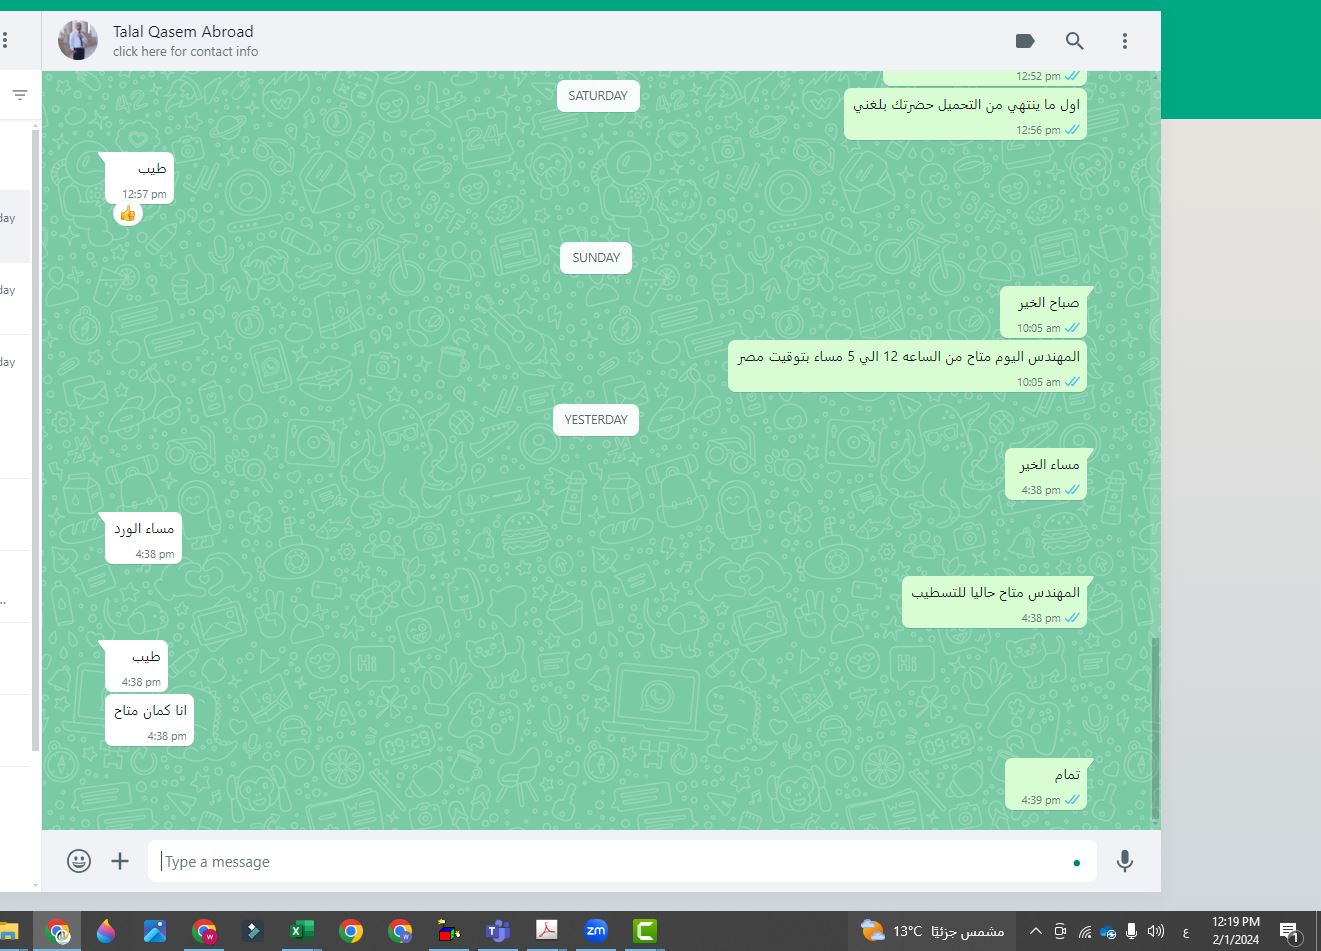Open Camtasia green icon in taskbar

pyautogui.click(x=644, y=931)
